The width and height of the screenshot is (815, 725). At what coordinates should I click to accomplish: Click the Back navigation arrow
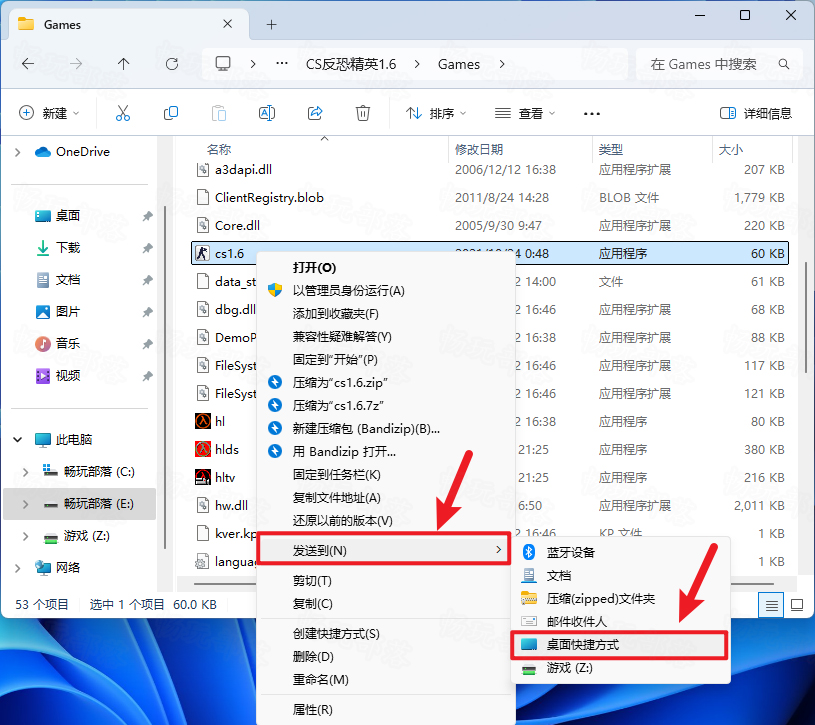(28, 64)
